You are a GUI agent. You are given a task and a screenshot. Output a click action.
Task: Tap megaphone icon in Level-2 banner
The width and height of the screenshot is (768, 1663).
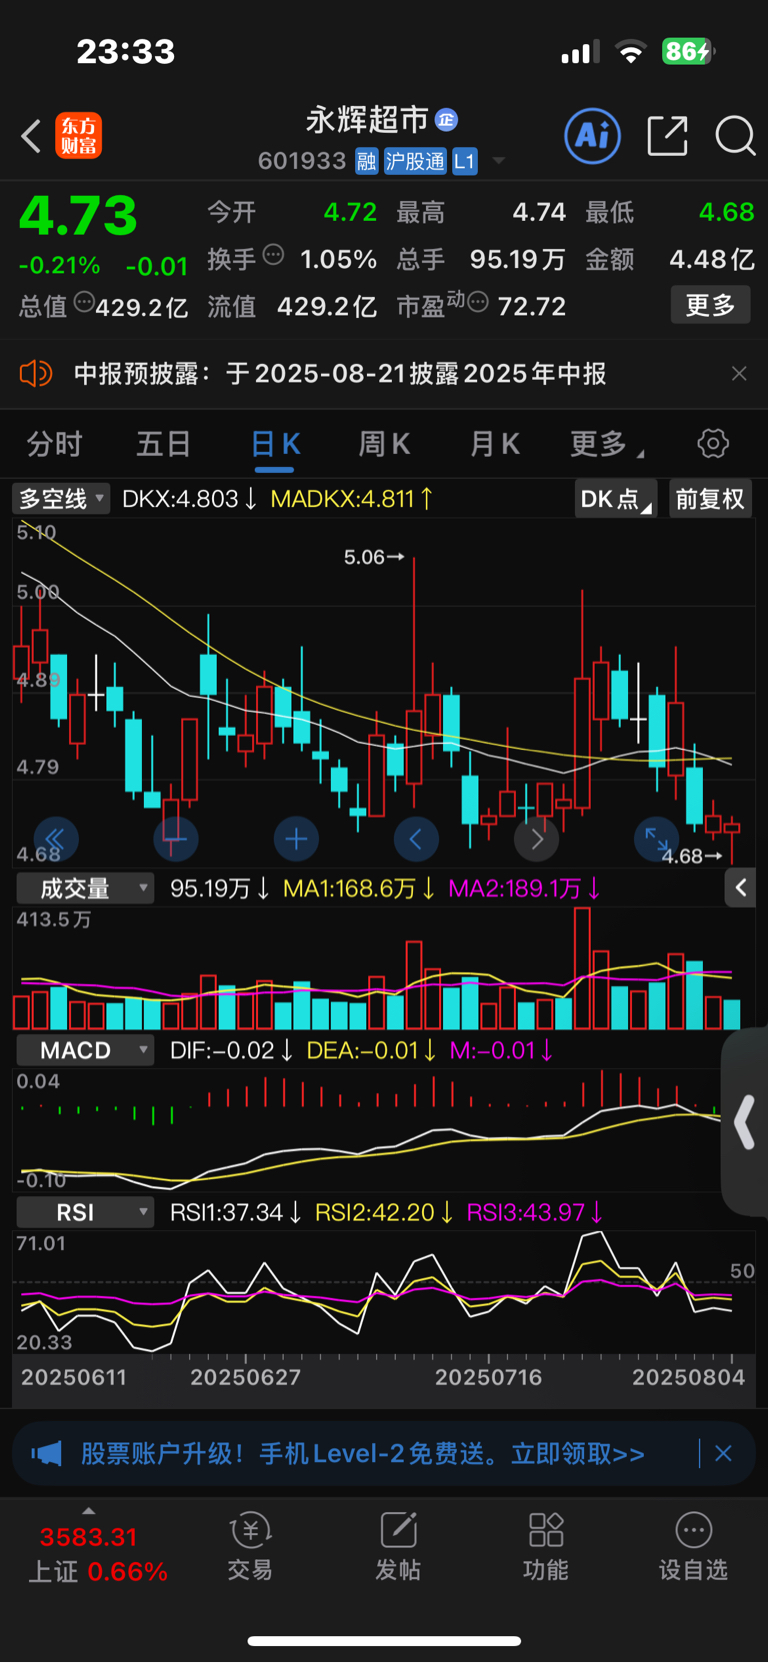coord(46,1453)
